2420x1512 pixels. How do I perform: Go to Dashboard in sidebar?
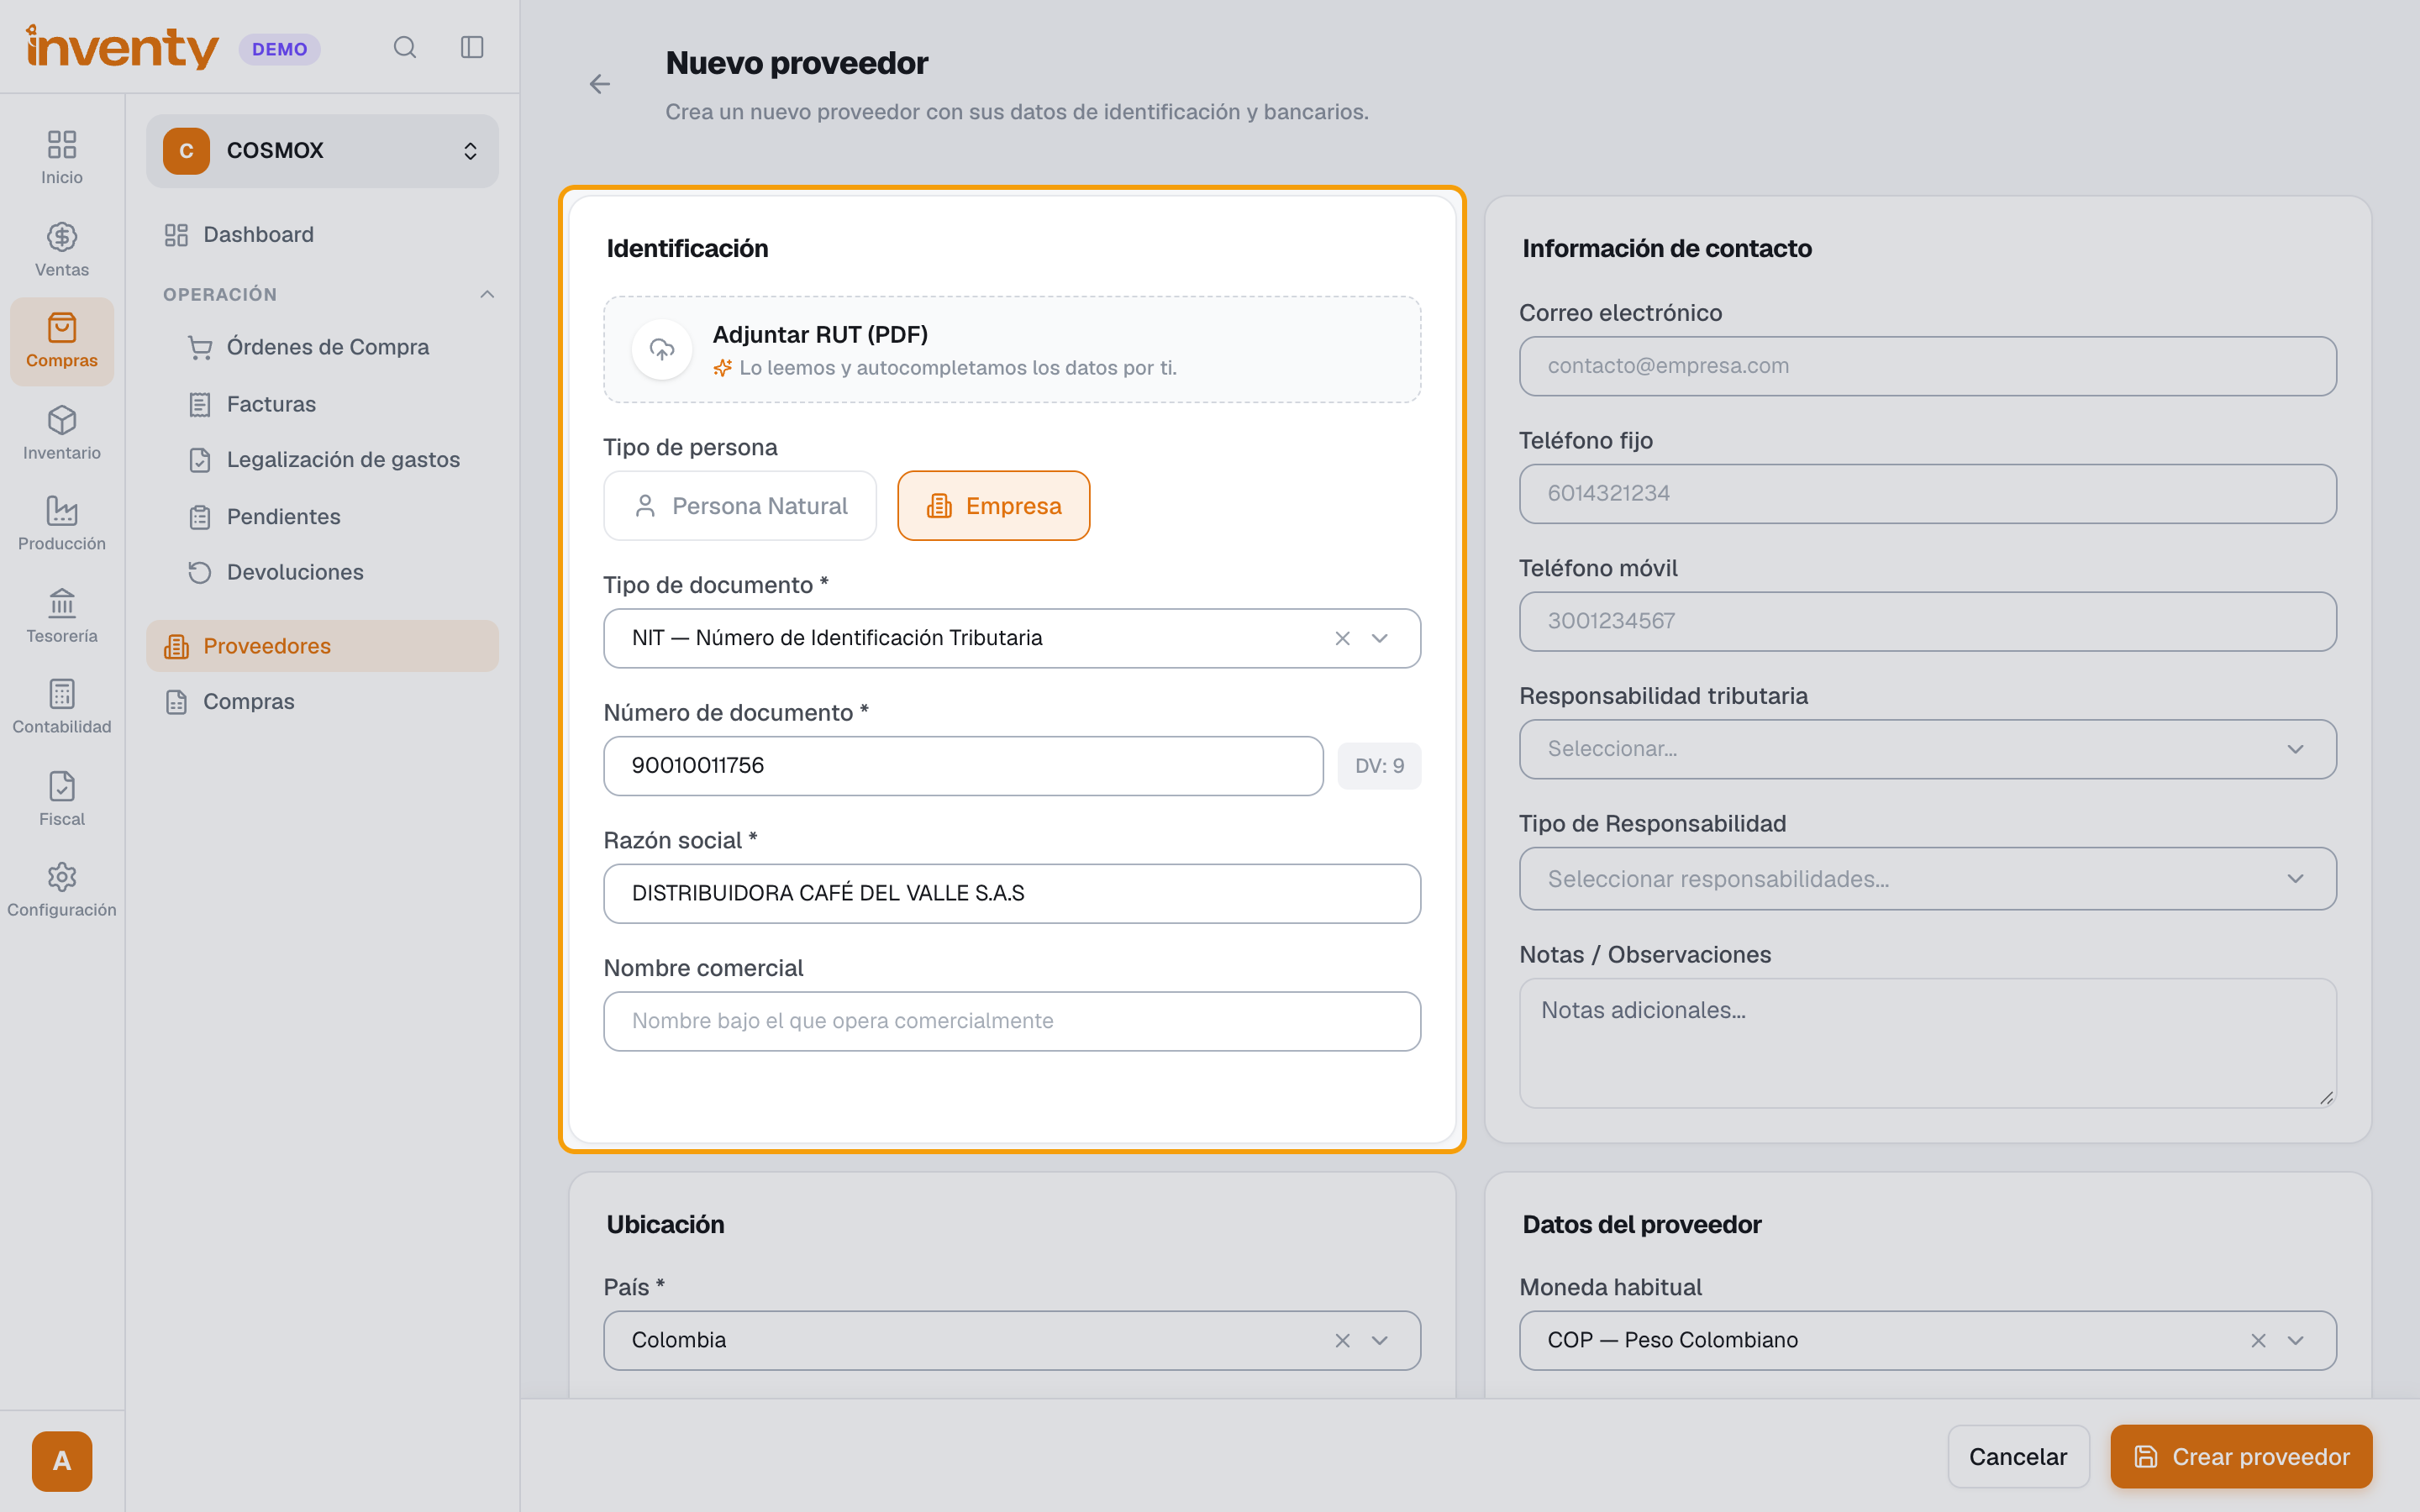(322, 235)
